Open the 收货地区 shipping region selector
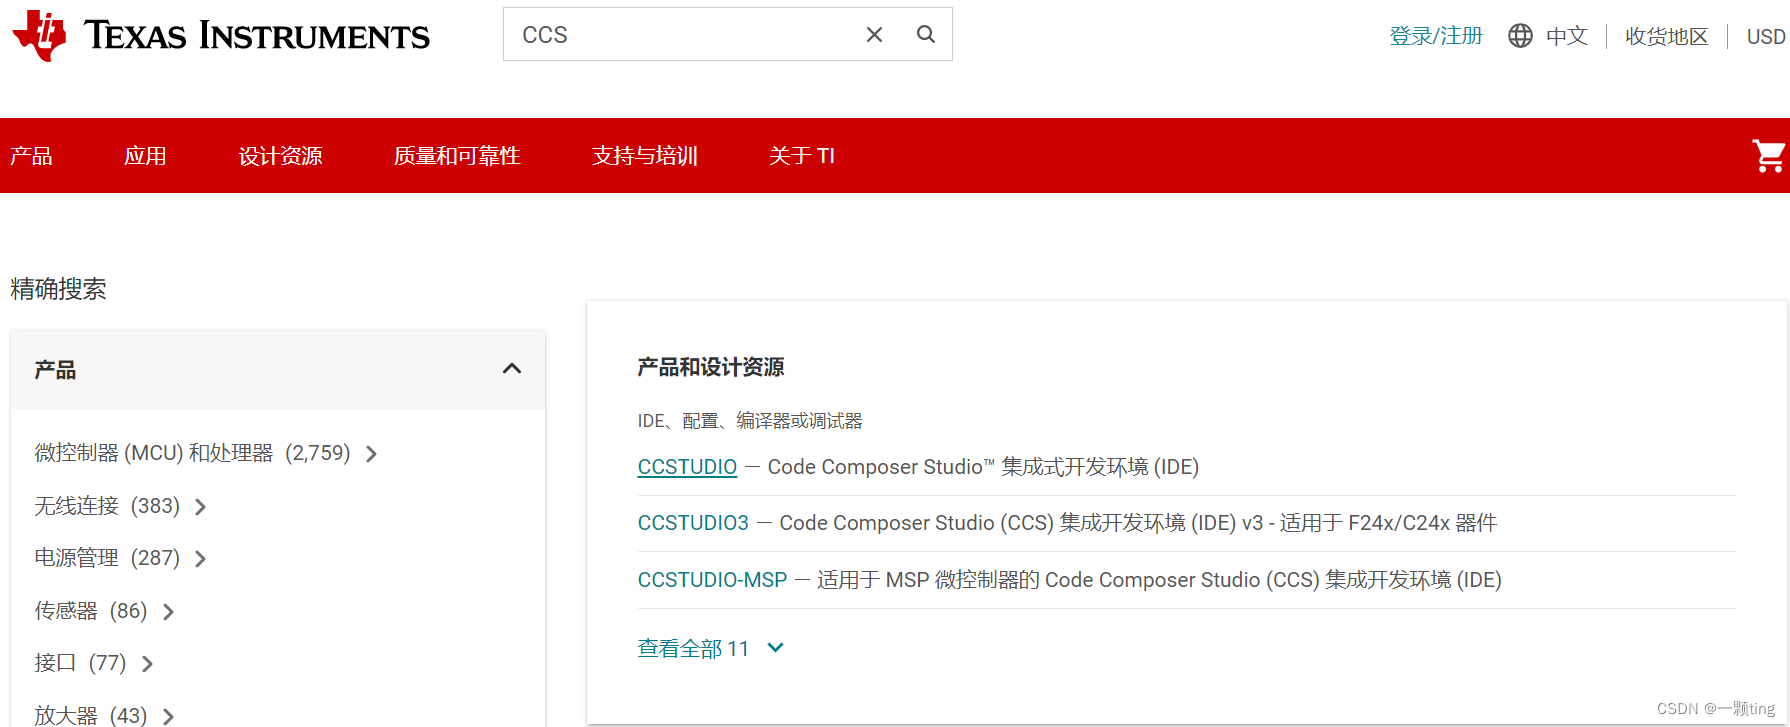Image resolution: width=1790 pixels, height=727 pixels. [1666, 36]
